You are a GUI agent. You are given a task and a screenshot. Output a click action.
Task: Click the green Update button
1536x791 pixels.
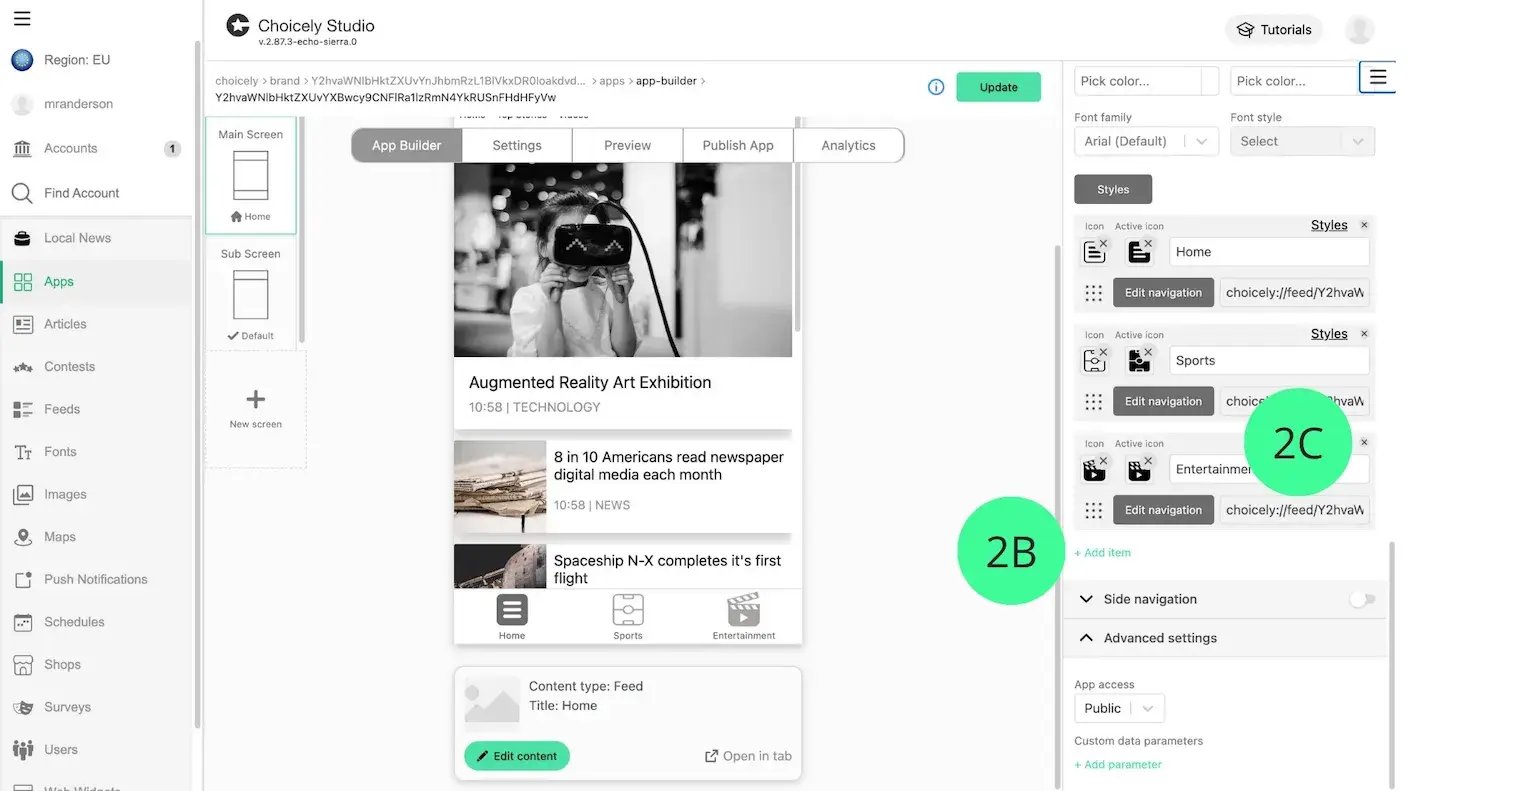click(998, 87)
